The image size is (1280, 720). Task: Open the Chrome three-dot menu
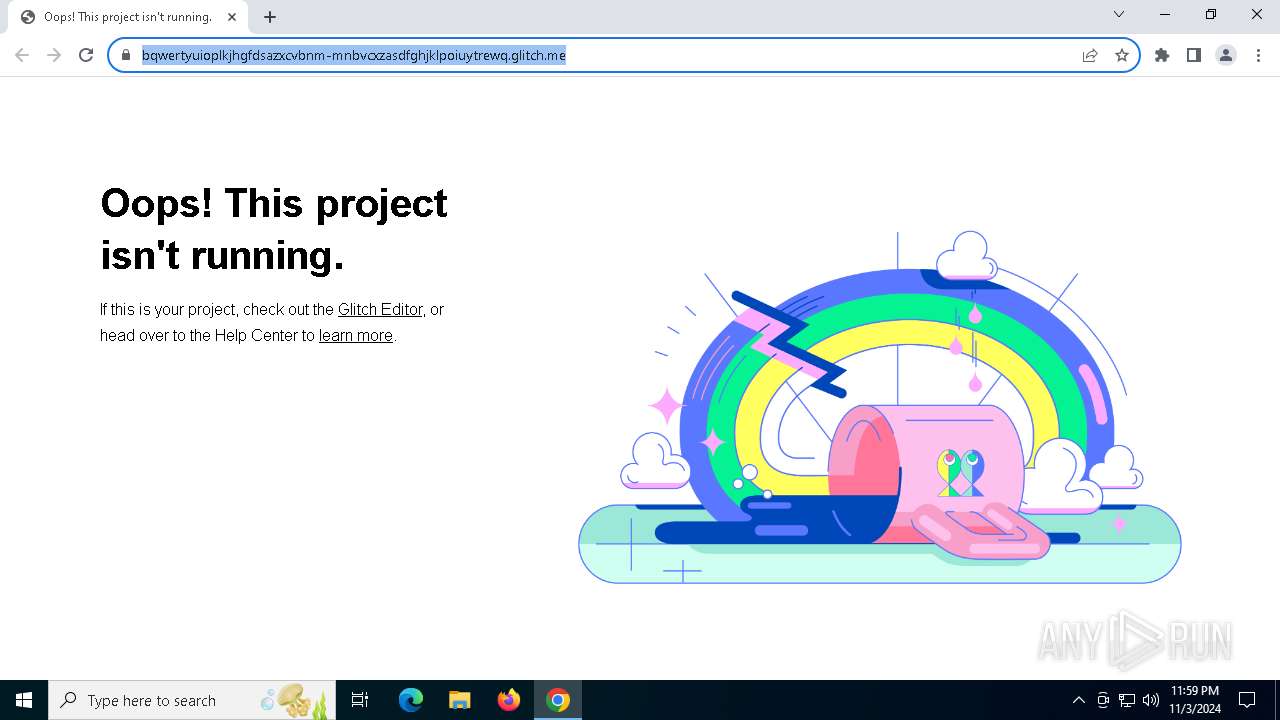point(1258,55)
